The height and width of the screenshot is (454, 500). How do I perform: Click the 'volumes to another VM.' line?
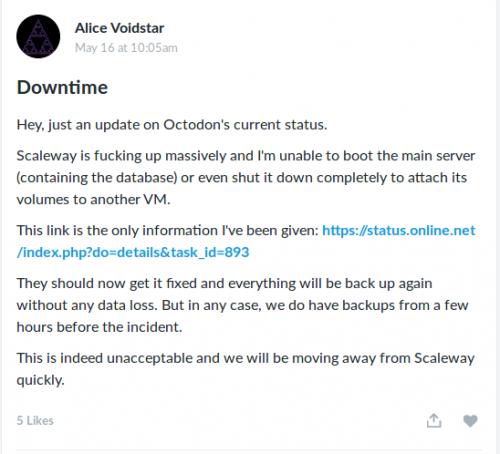click(93, 200)
